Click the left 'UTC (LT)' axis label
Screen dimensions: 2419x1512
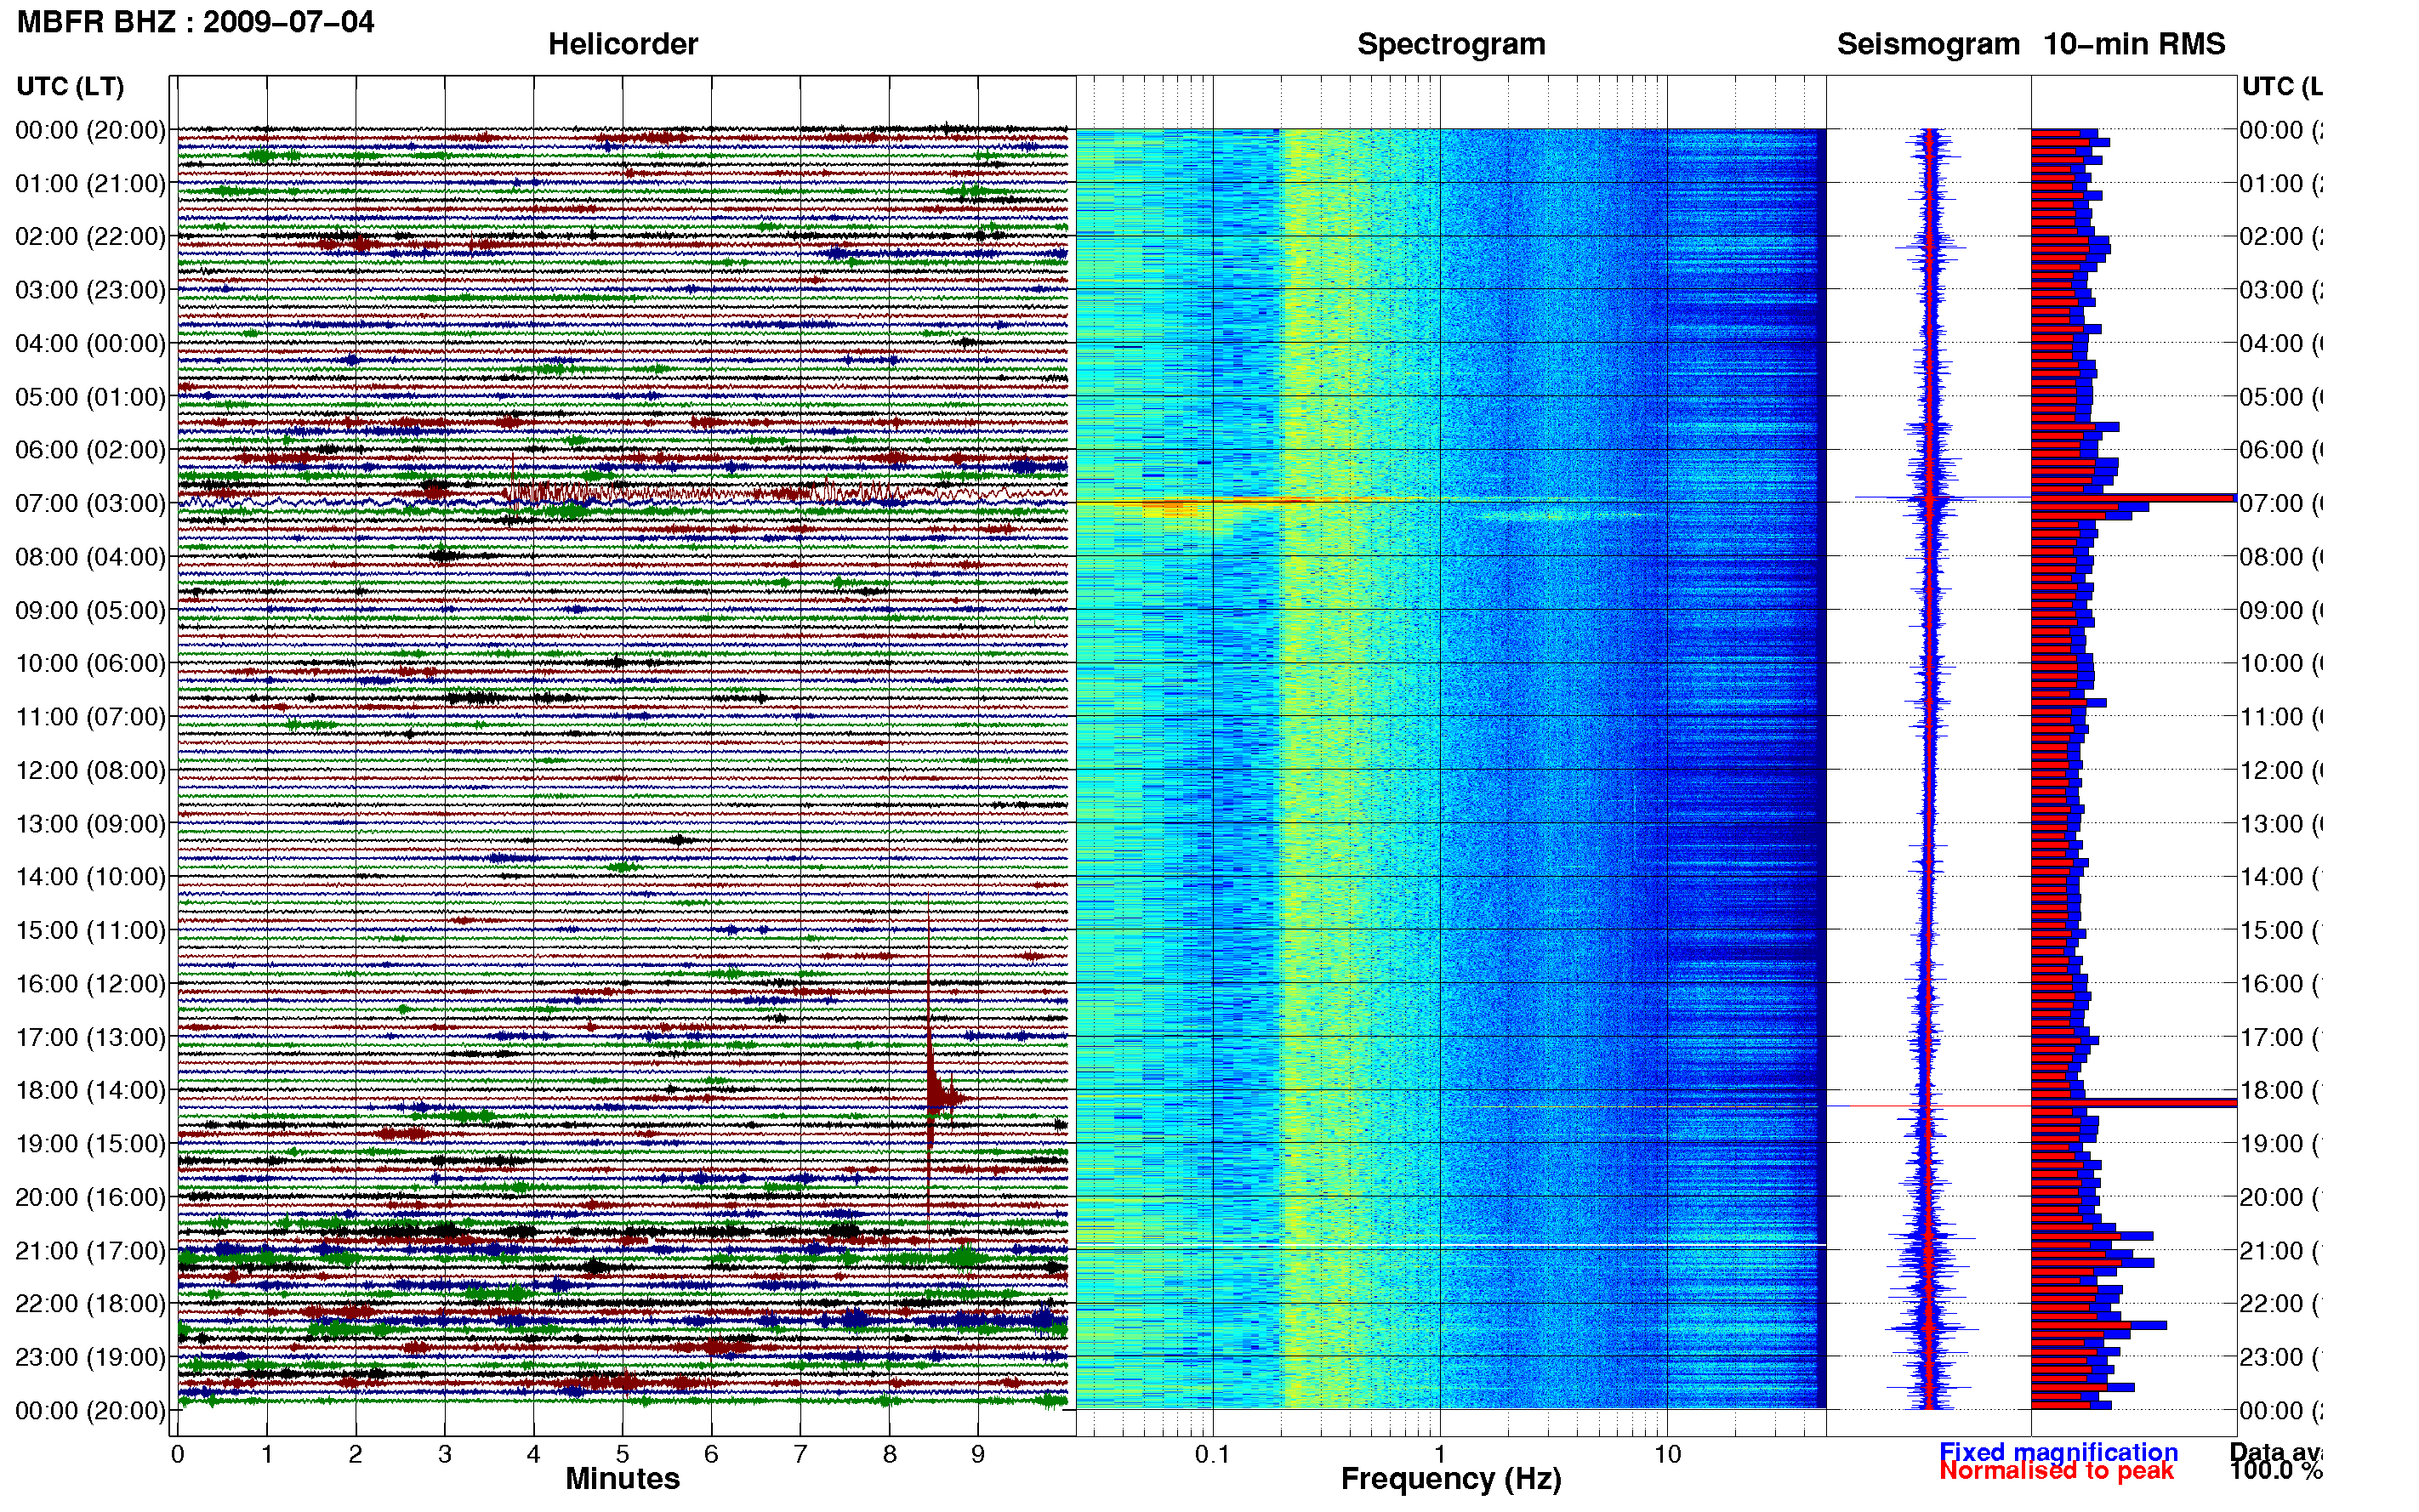pos(70,87)
